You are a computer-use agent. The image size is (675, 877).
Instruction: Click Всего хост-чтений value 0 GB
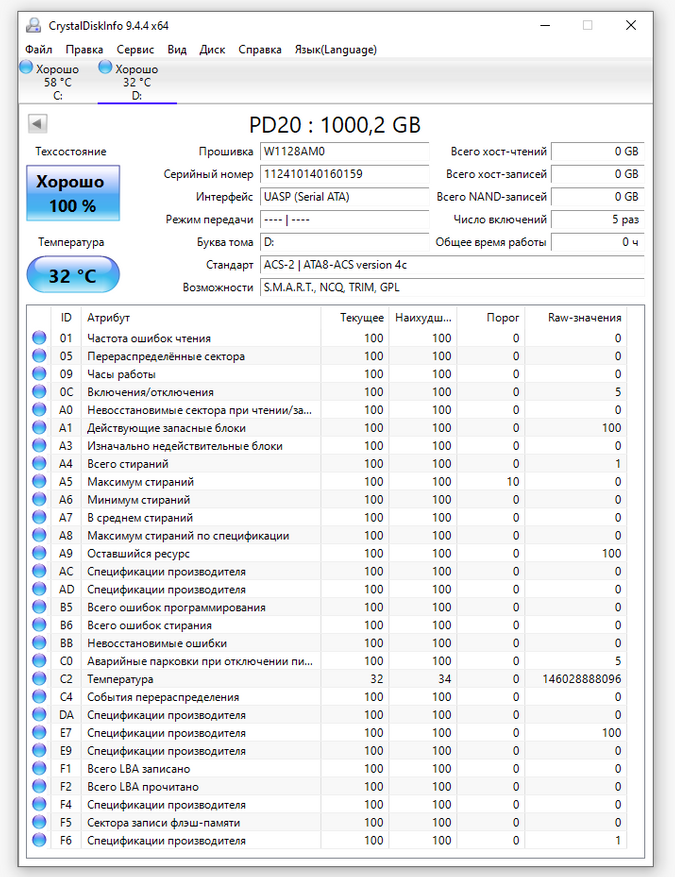click(598, 152)
